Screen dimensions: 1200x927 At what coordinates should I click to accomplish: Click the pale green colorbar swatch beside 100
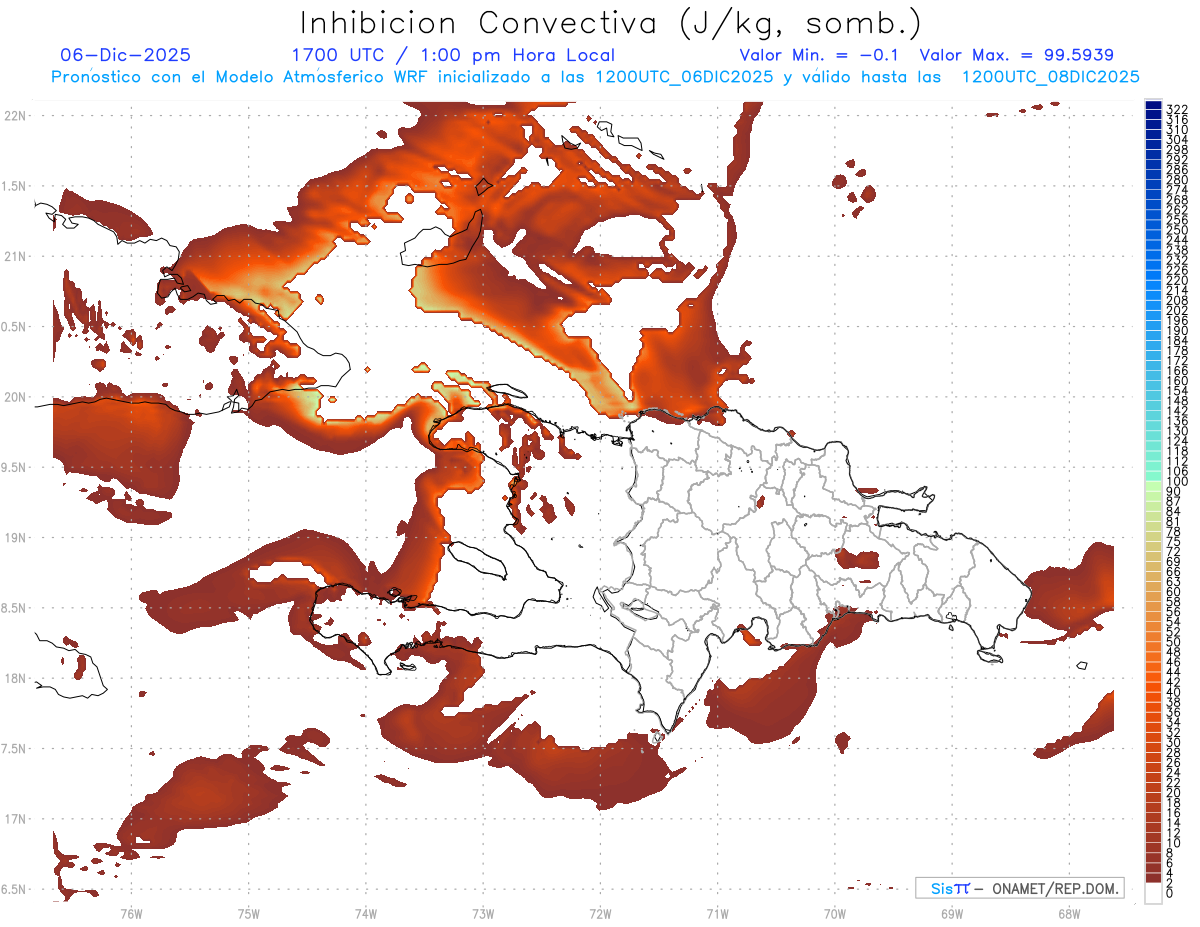pos(1153,485)
